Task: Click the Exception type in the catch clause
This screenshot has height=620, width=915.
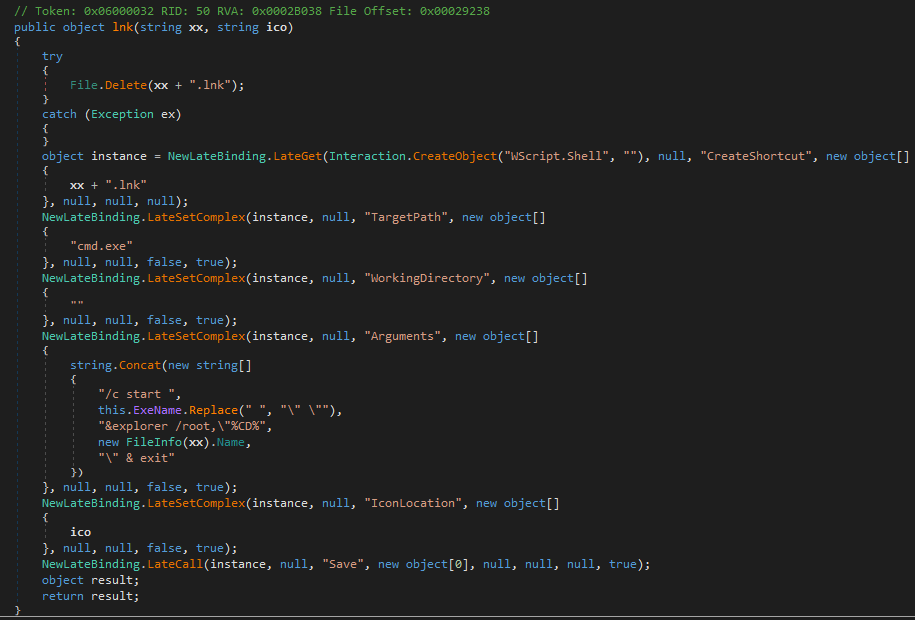Action: [123, 114]
